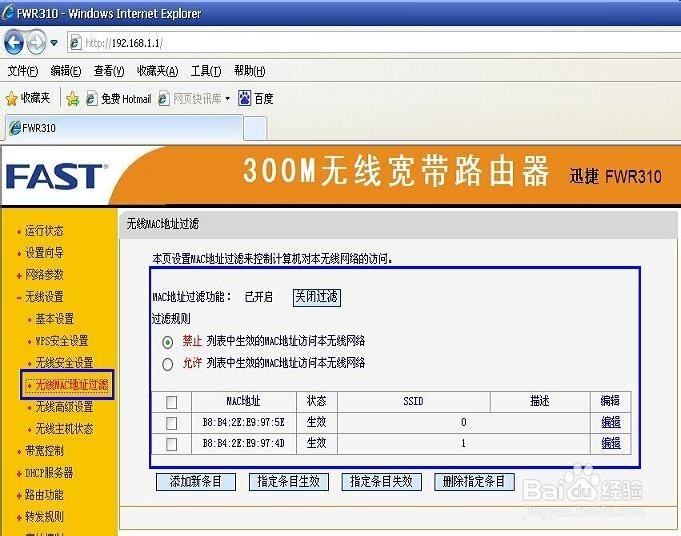The image size is (681, 536).
Task: Open 无线安全设置 in the sidebar
Action: (x=64, y=363)
